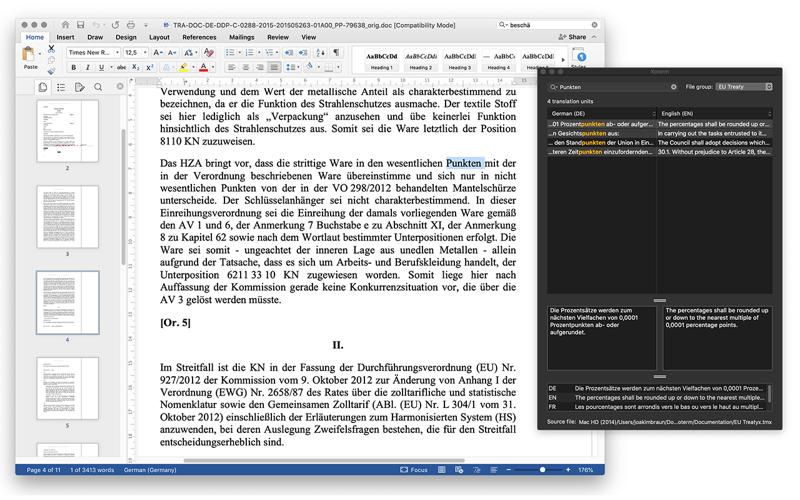Increase font size with the larger A

(x=158, y=53)
